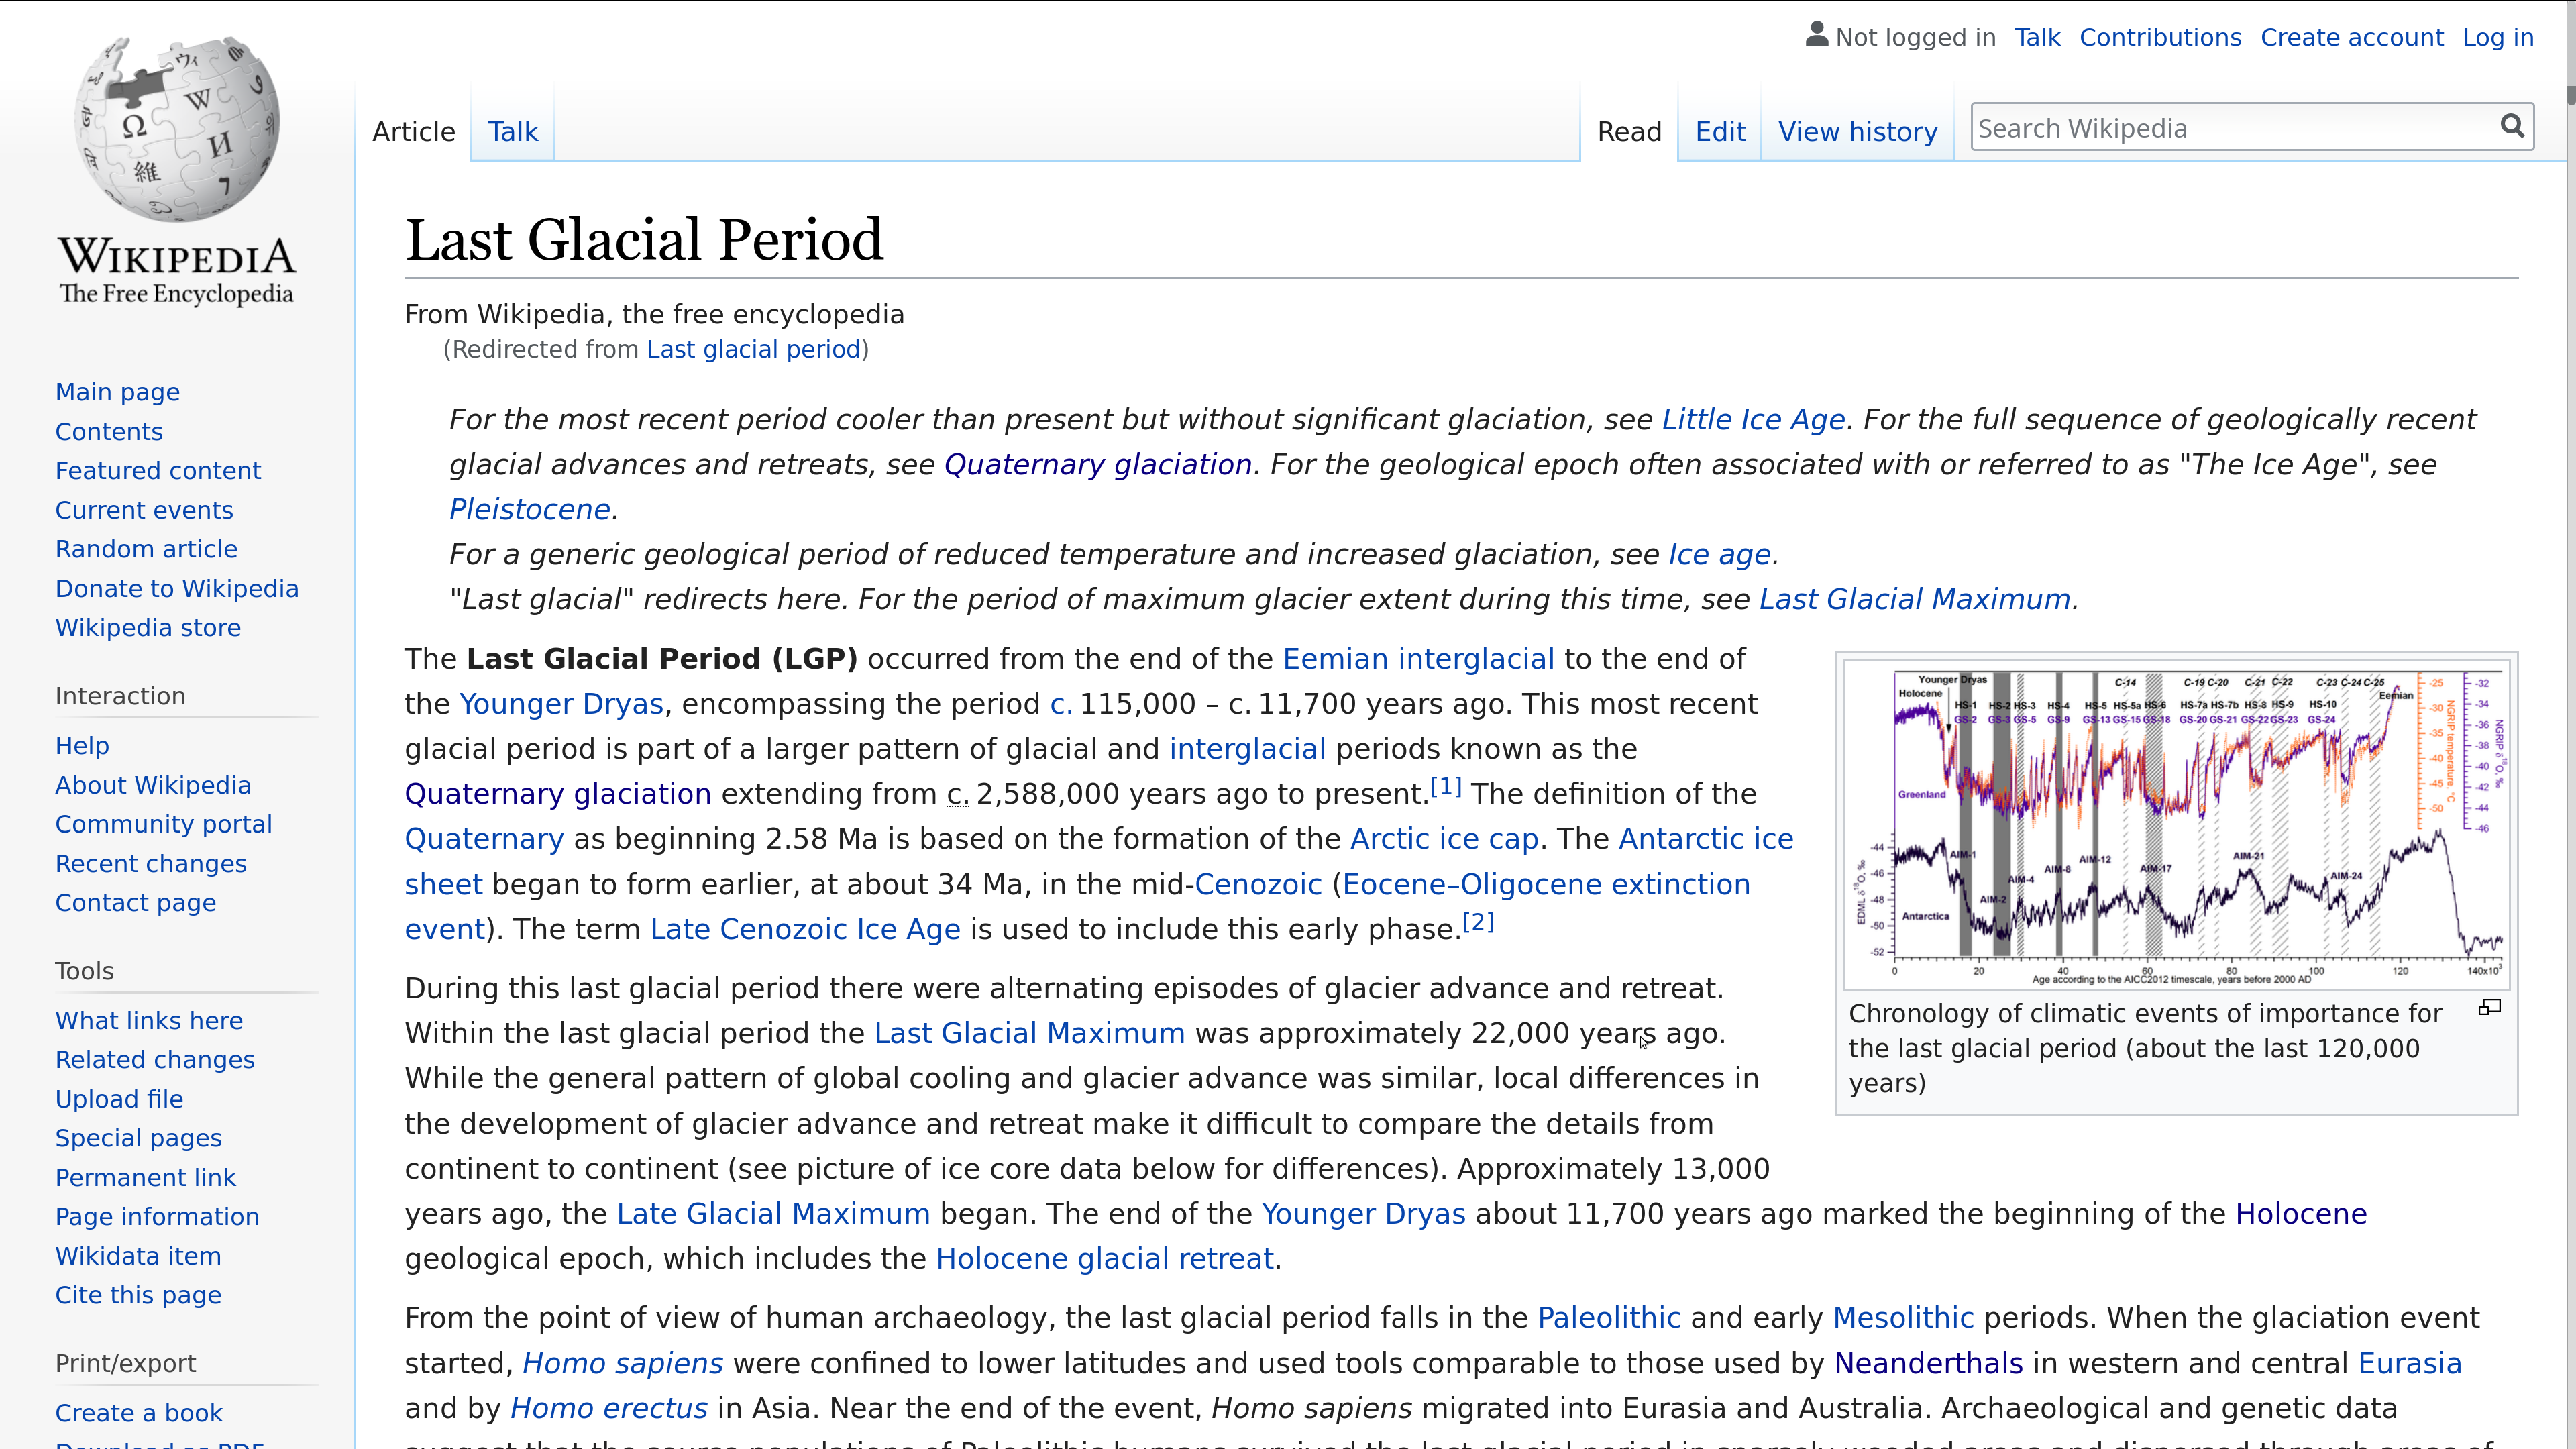Open the Edit tab

click(1720, 131)
